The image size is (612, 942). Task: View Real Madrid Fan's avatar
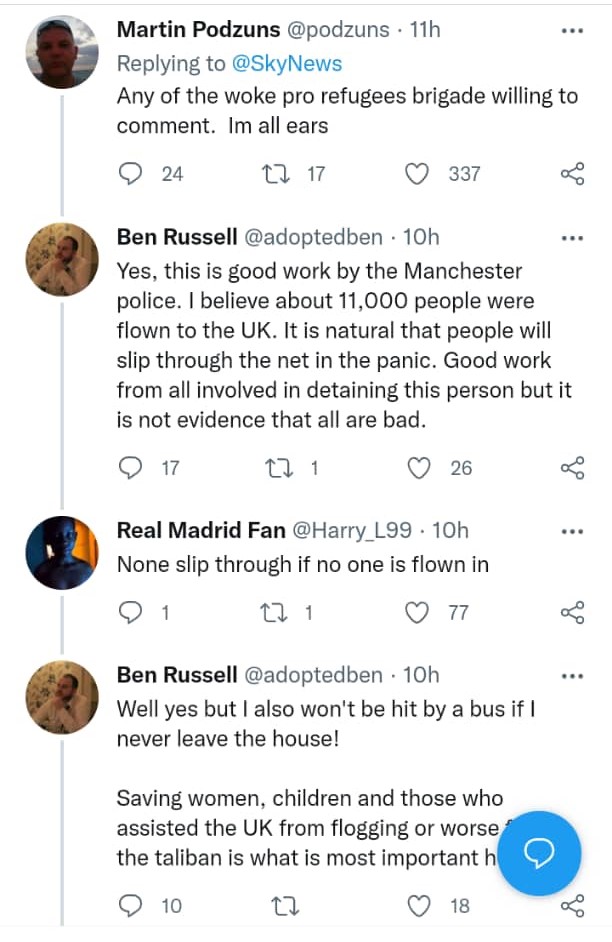pyautogui.click(x=61, y=553)
